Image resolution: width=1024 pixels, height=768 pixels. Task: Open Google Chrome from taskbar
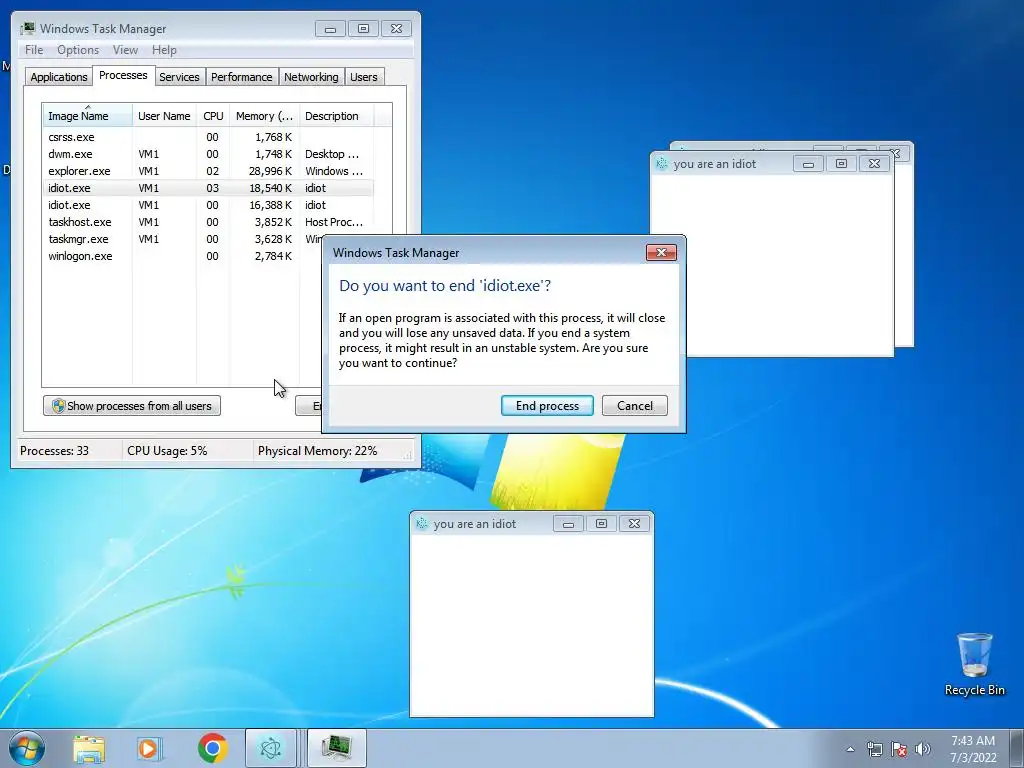pos(212,748)
